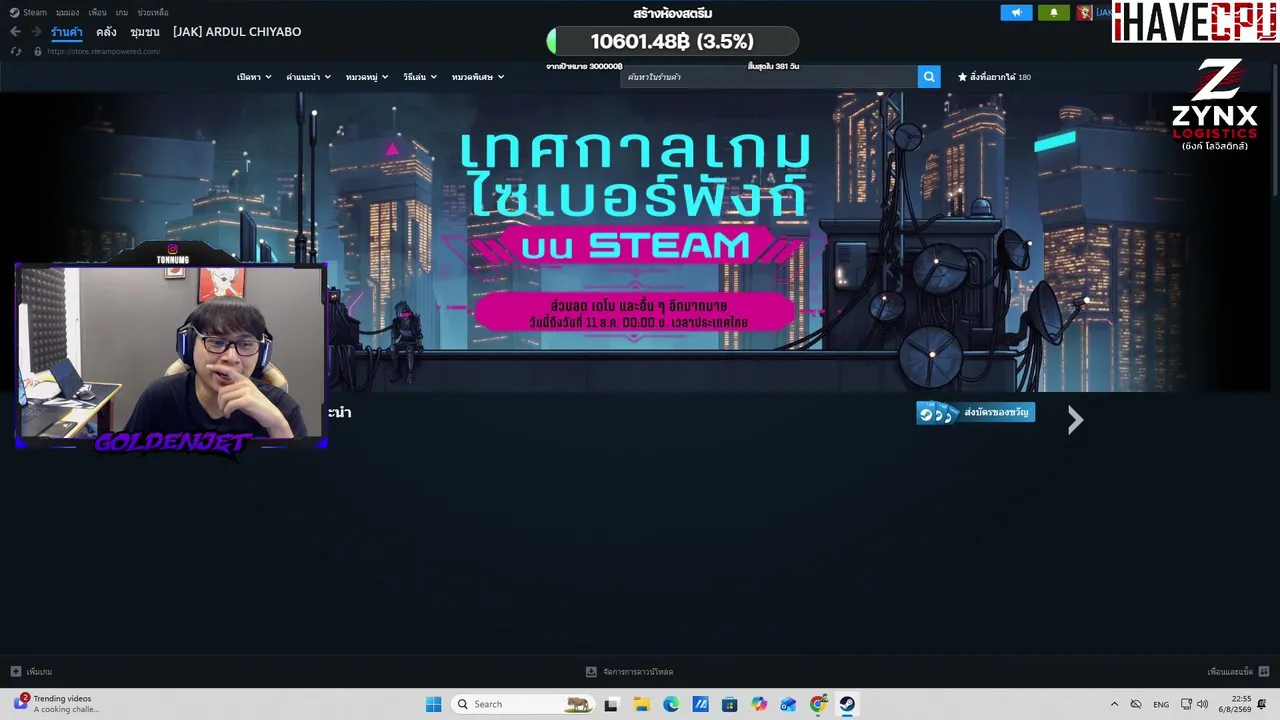Open Outlook from the taskbar
The image size is (1280, 720).
[x=789, y=704]
